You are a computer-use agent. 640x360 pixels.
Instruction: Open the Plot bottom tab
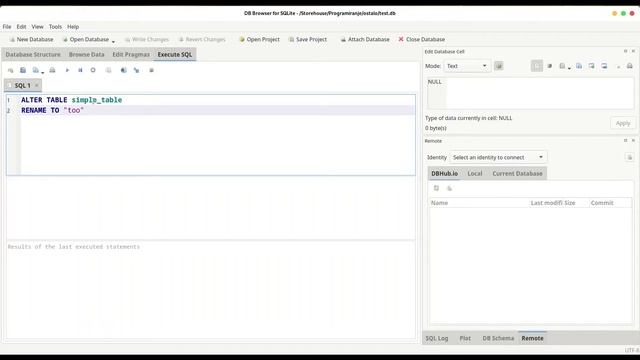pyautogui.click(x=465, y=338)
